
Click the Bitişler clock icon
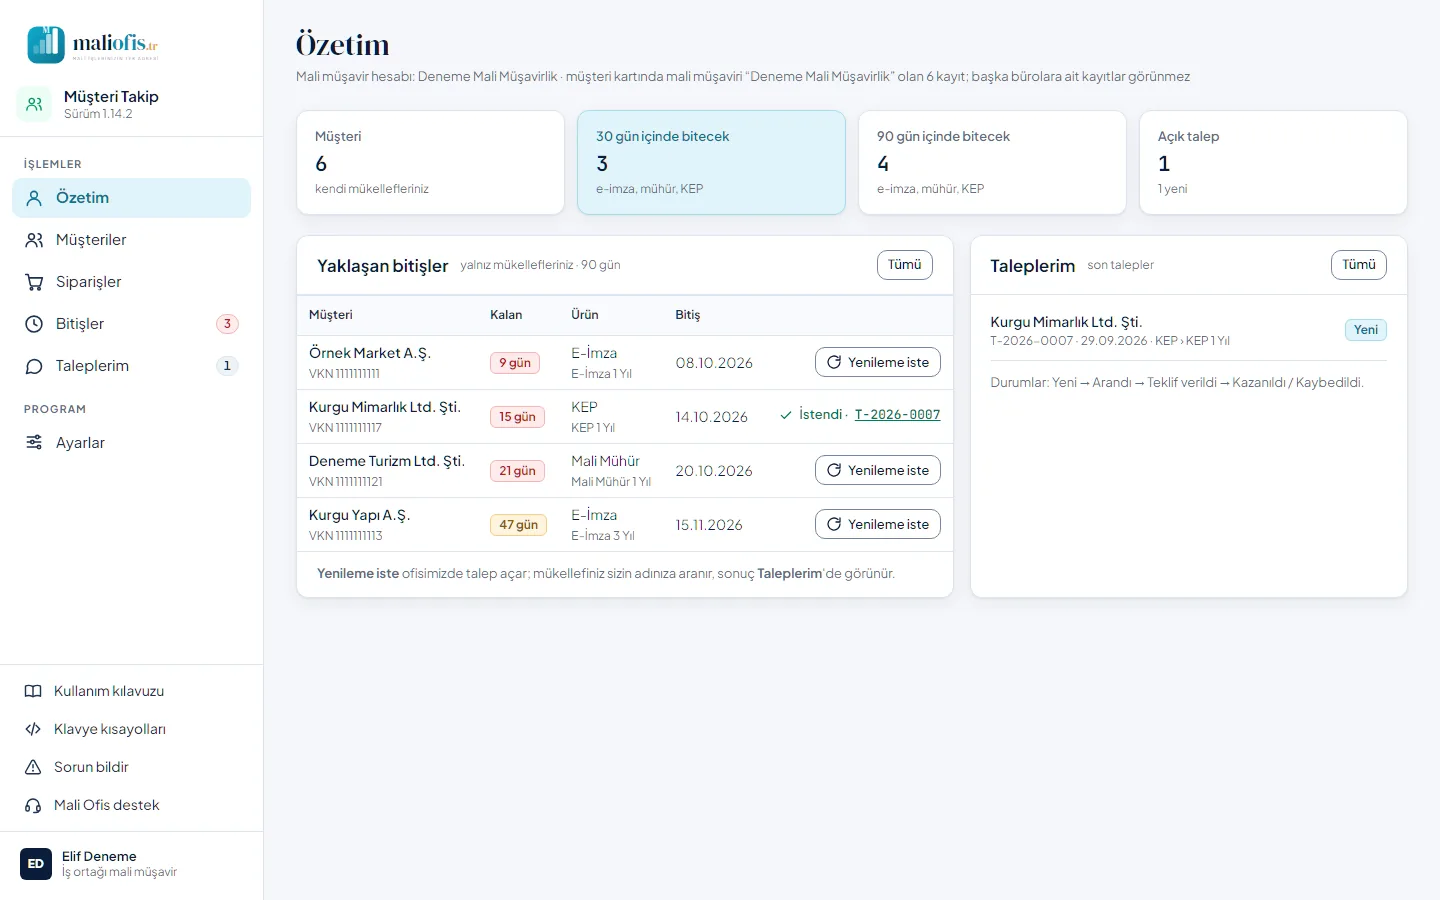pyautogui.click(x=34, y=324)
